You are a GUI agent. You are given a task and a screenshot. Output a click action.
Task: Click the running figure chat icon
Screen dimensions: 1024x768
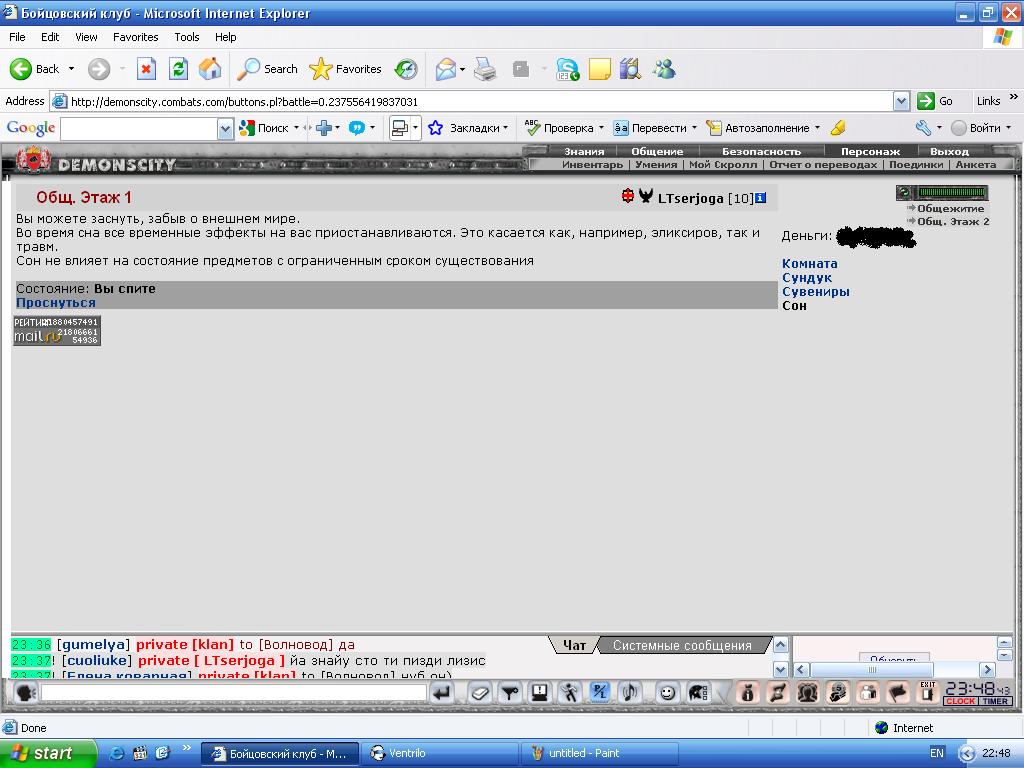(569, 692)
